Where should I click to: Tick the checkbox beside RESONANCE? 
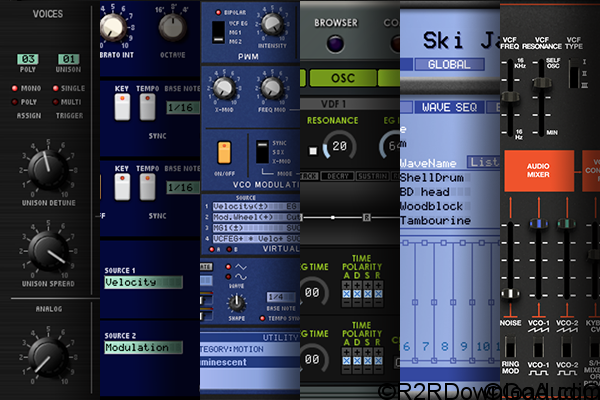point(313,151)
